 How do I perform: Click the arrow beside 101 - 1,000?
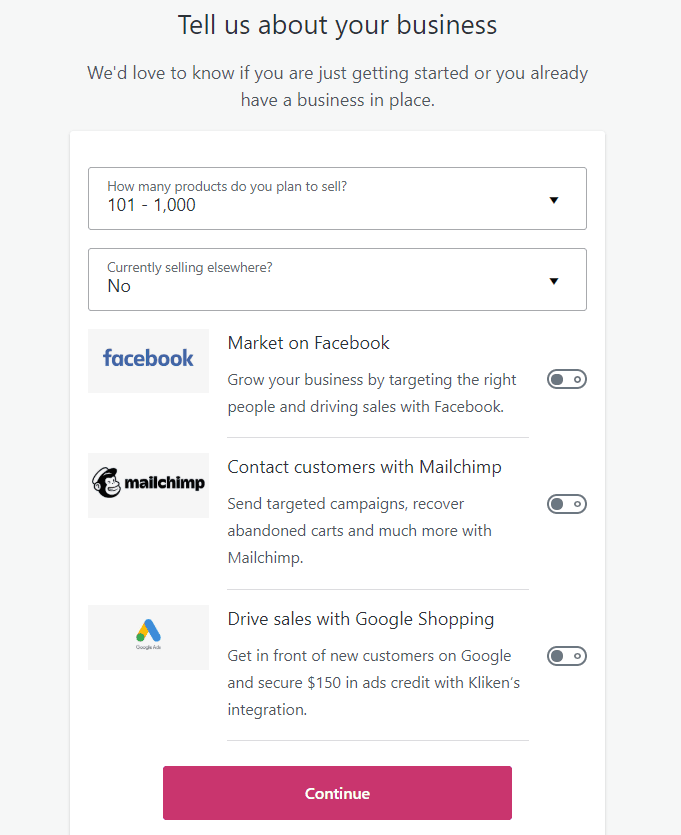click(x=554, y=200)
